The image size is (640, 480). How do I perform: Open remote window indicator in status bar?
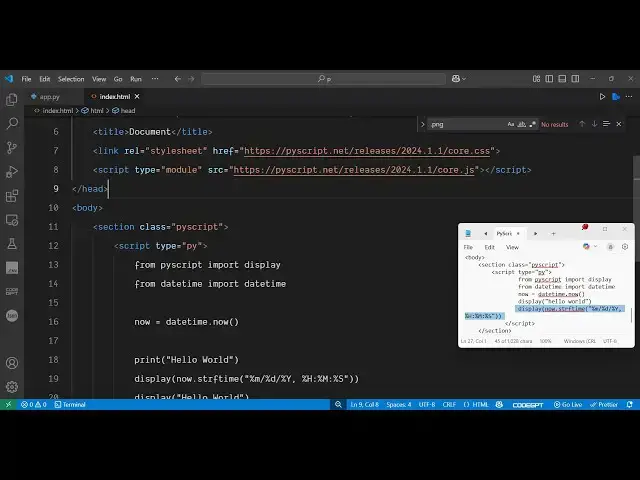(8, 404)
